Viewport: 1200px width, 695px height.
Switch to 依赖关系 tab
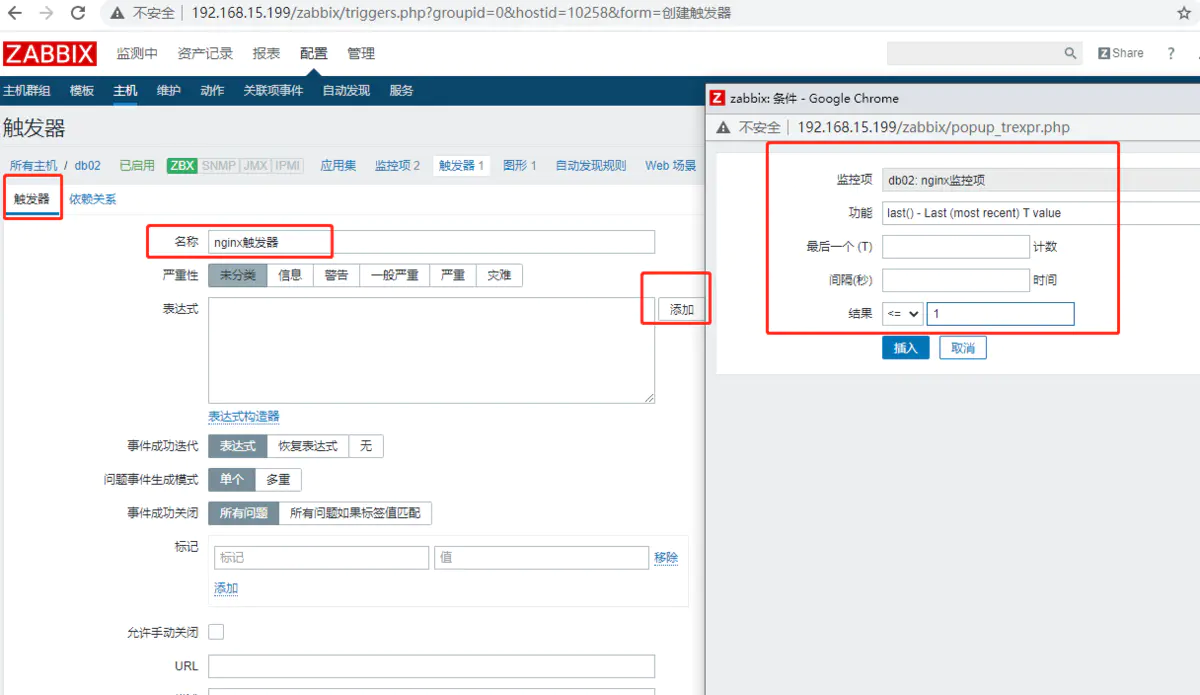click(x=93, y=199)
